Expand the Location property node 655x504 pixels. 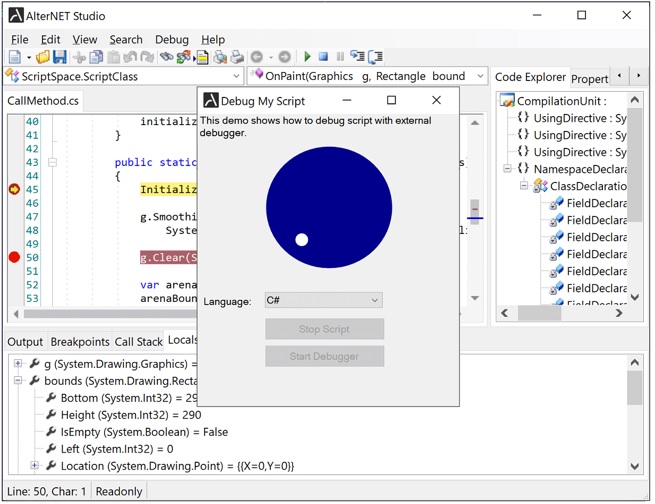34,467
